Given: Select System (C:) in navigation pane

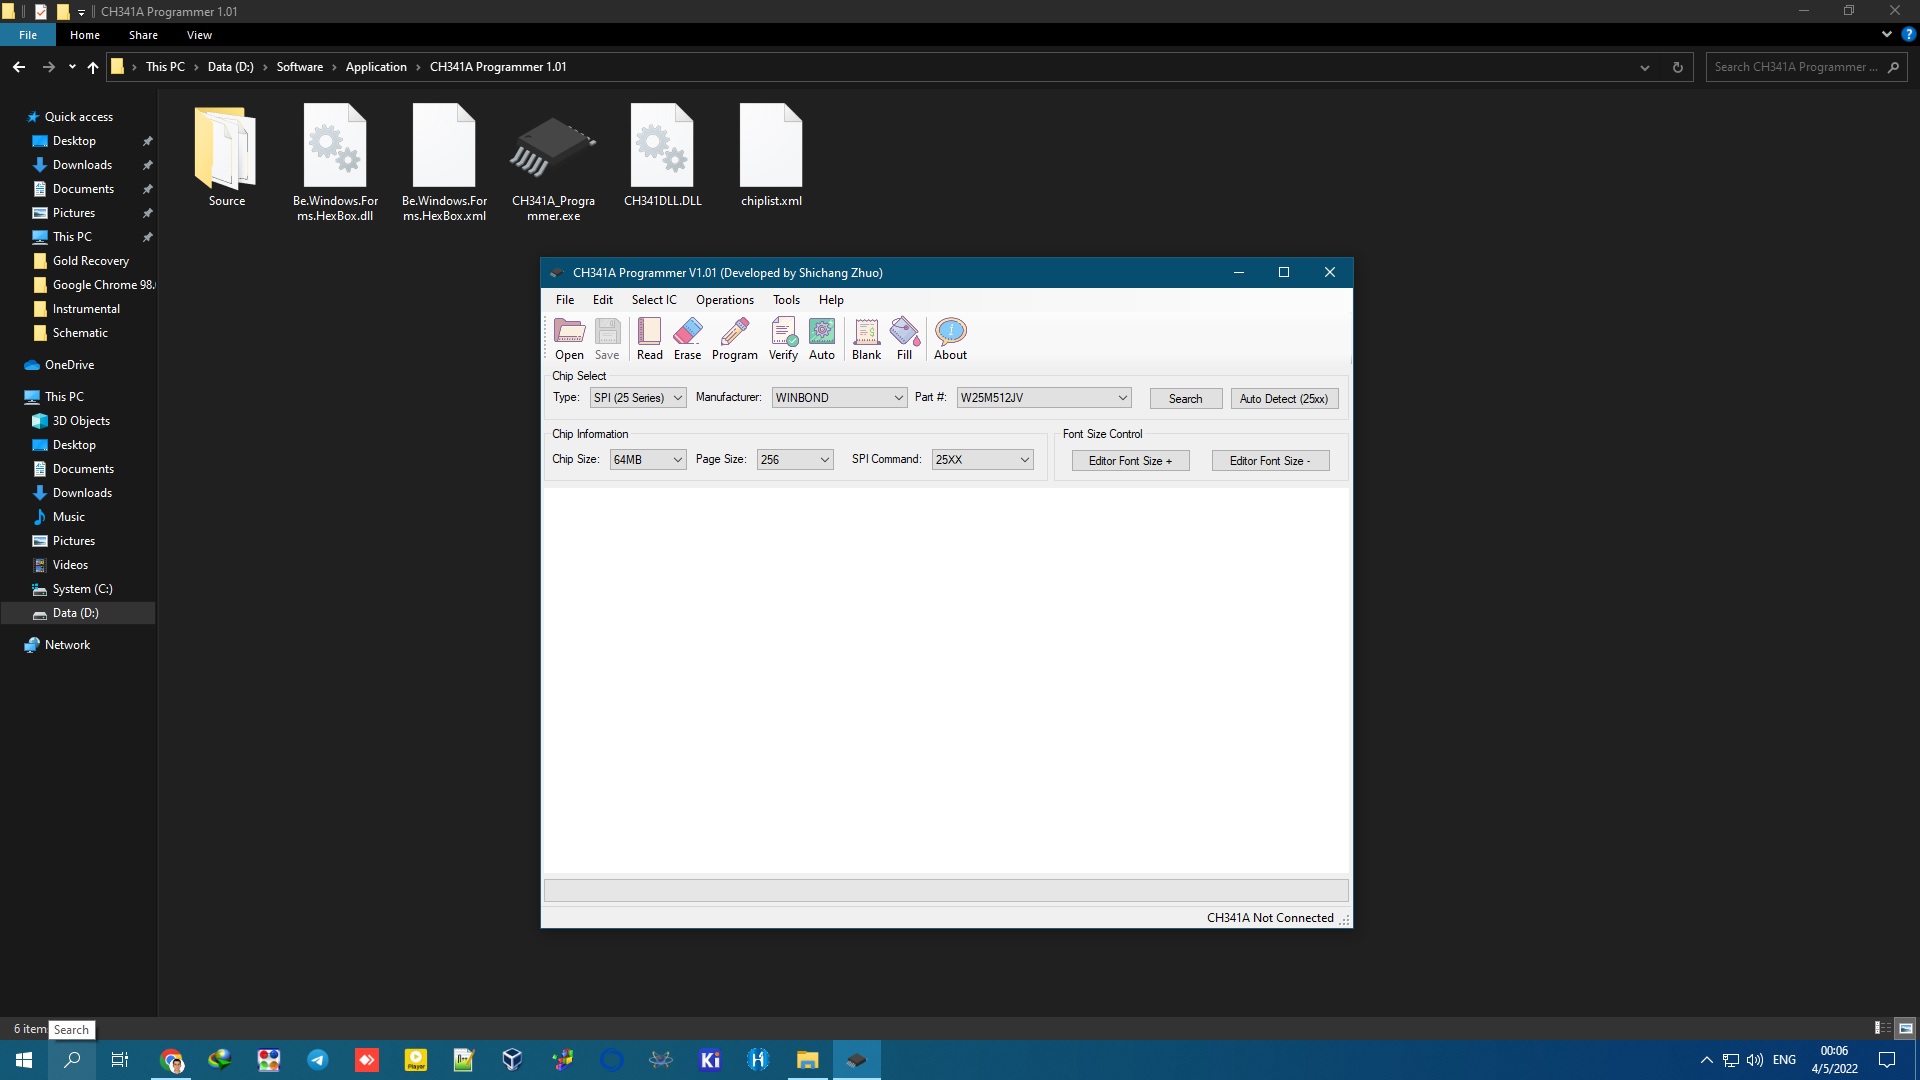Looking at the screenshot, I should click(x=82, y=589).
